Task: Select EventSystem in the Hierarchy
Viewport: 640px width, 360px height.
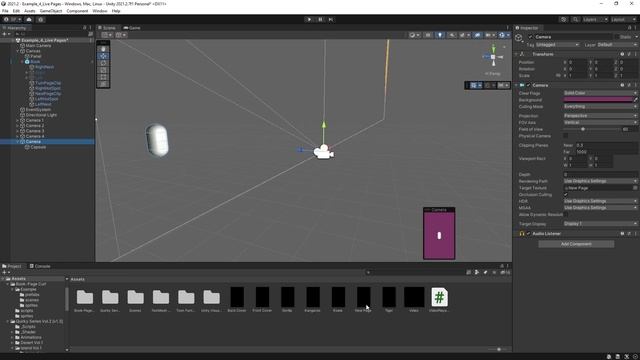Action: coord(38,110)
